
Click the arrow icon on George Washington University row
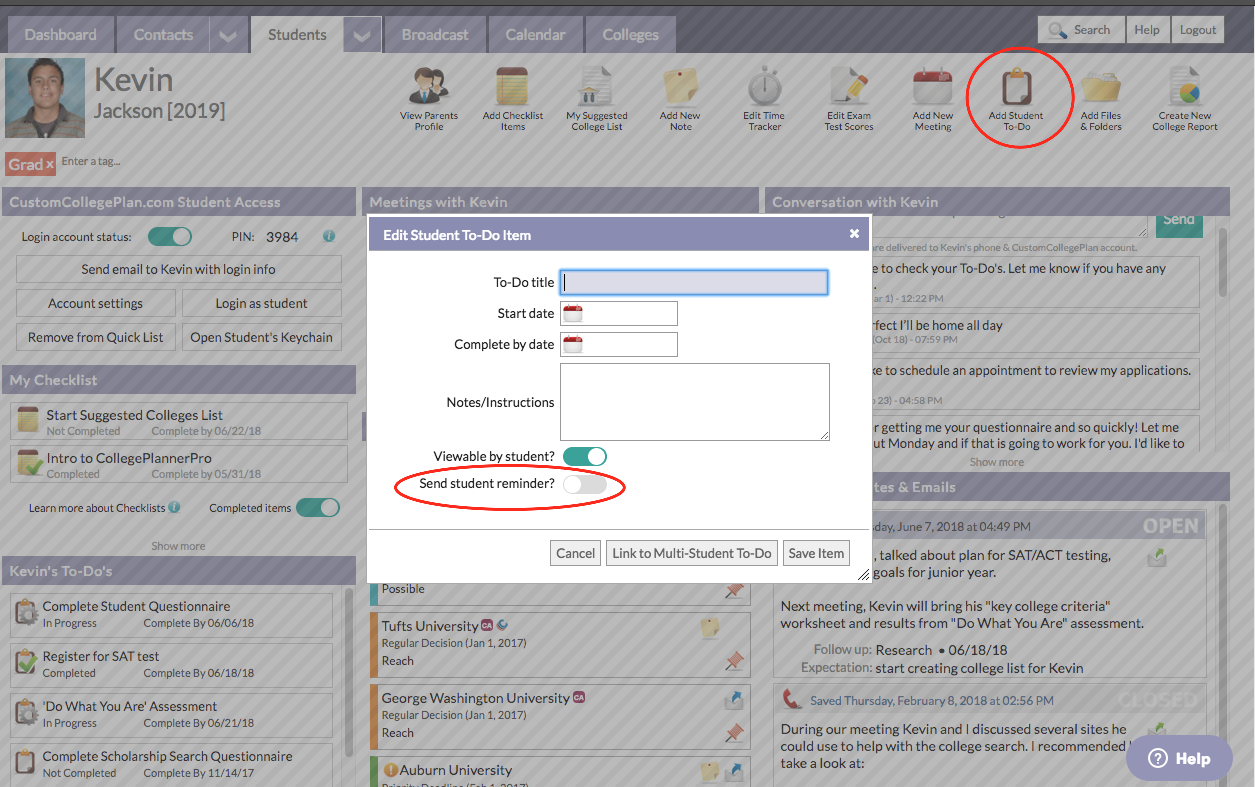pos(735,700)
